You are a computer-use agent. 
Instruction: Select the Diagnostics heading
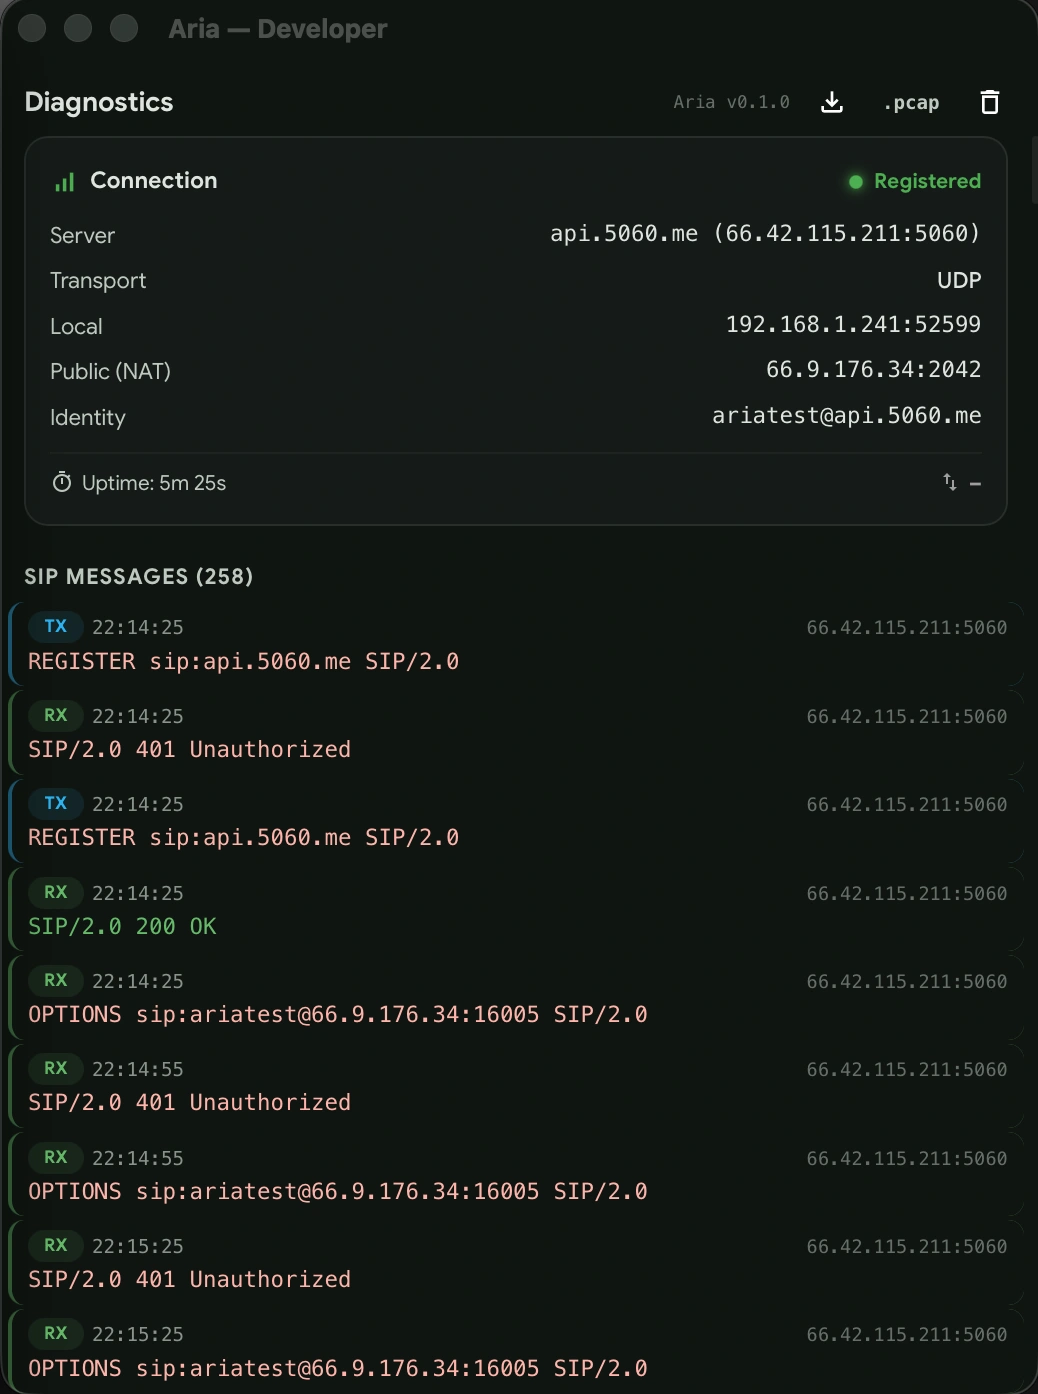click(98, 102)
